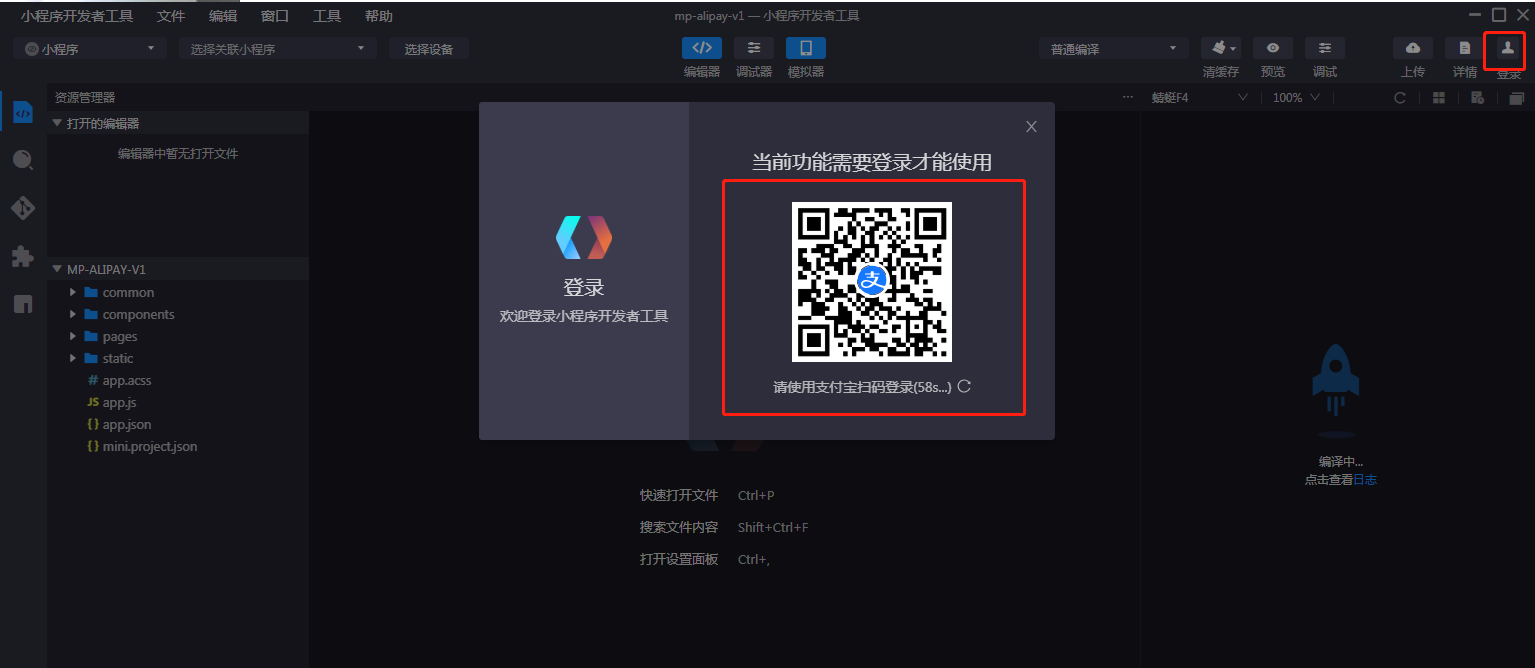The height and width of the screenshot is (668, 1535).
Task: Click the detach simulator window icon
Action: [x=1516, y=98]
